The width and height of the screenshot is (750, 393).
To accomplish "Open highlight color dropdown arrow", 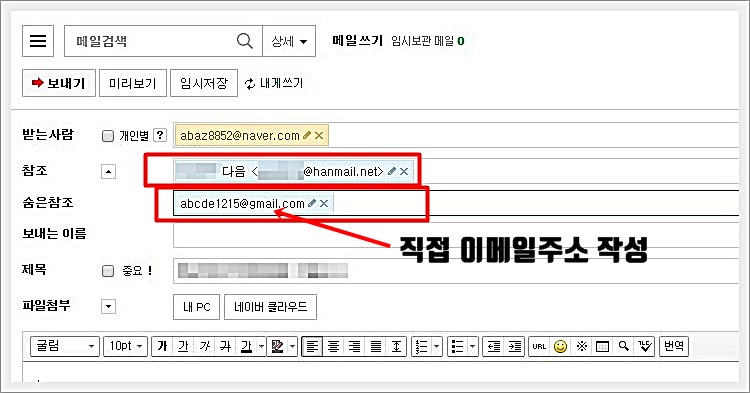I will pos(292,346).
